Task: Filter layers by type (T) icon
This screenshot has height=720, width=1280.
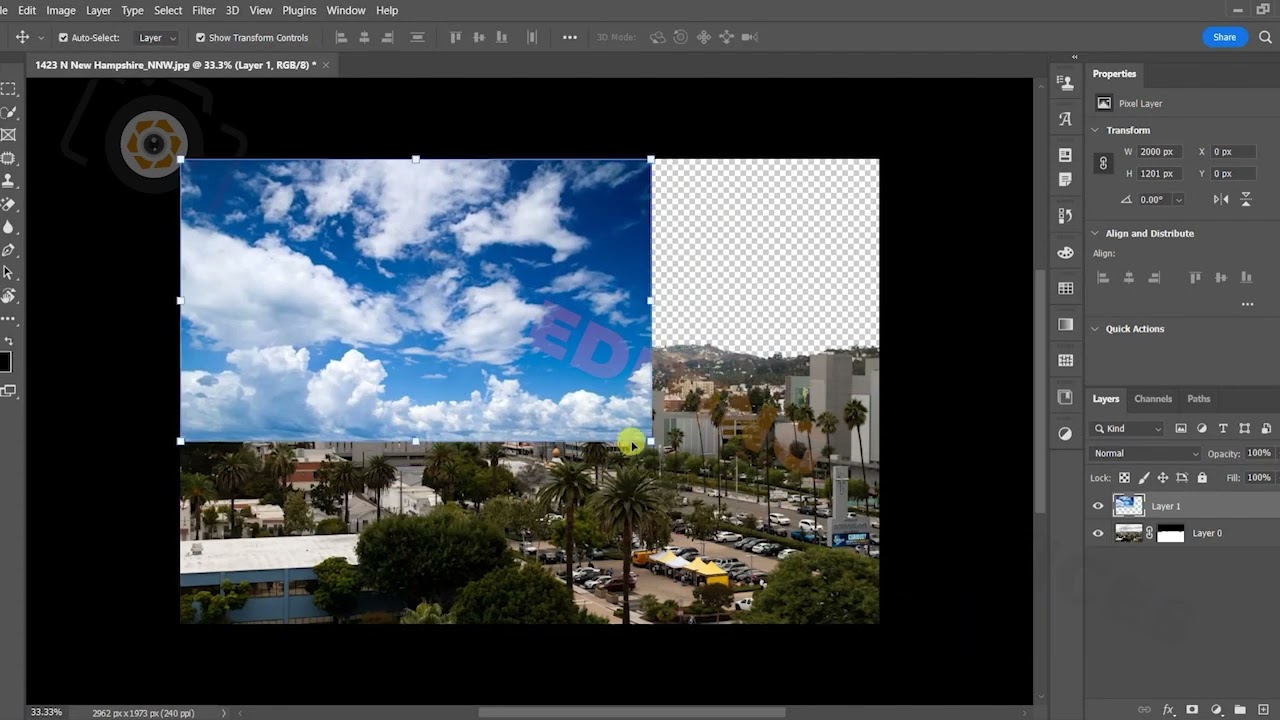Action: pos(1223,428)
